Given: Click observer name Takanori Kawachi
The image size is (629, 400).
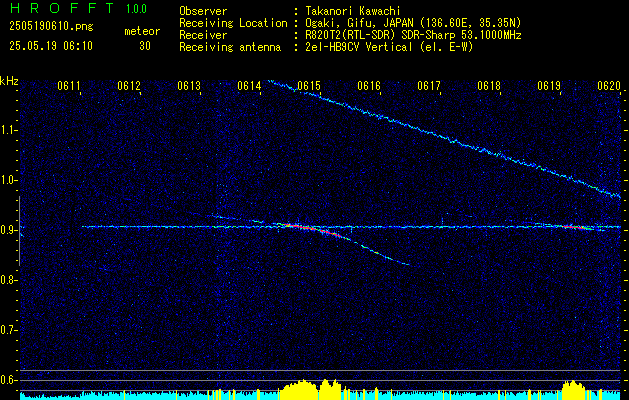Looking at the screenshot, I should coord(353,11).
